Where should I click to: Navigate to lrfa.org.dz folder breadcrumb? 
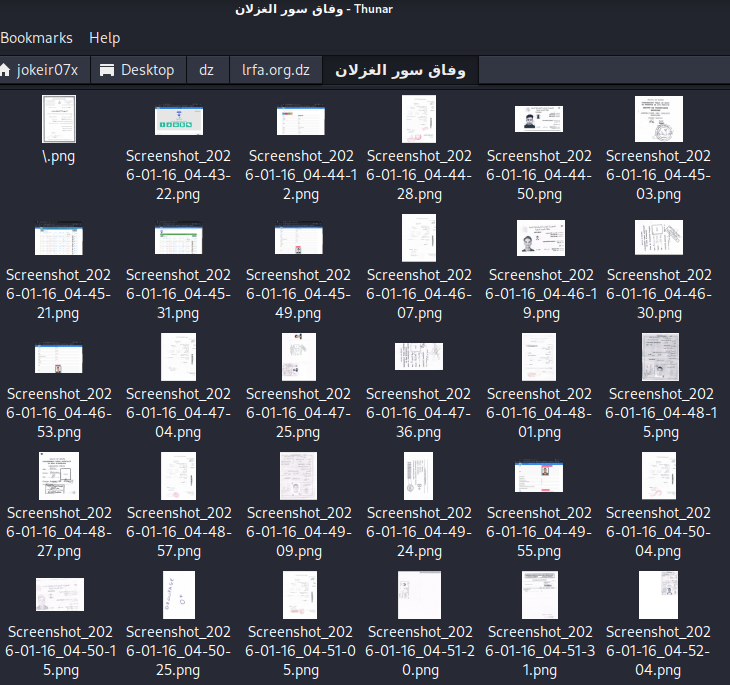point(275,70)
